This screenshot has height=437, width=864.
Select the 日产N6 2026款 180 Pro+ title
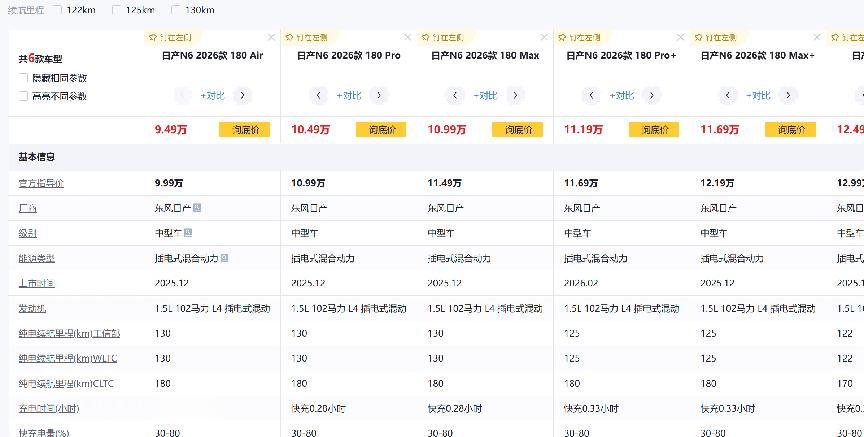tap(622, 56)
